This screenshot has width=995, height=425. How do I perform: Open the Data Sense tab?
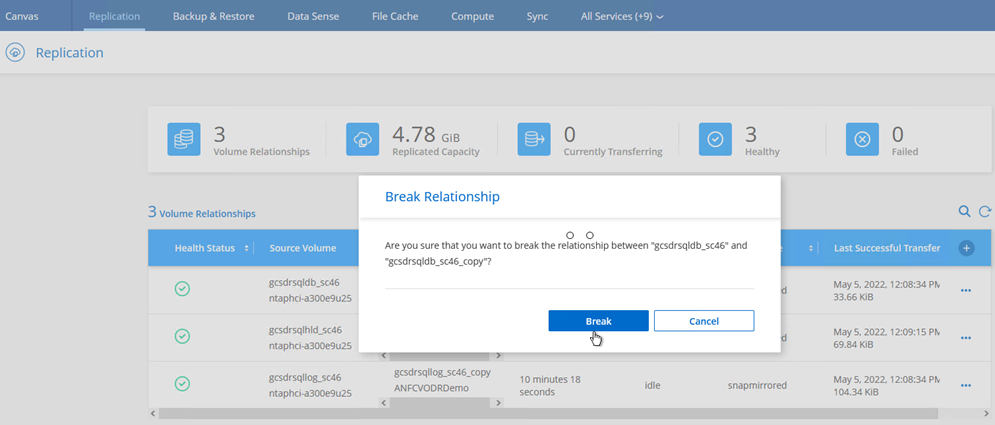(x=312, y=16)
